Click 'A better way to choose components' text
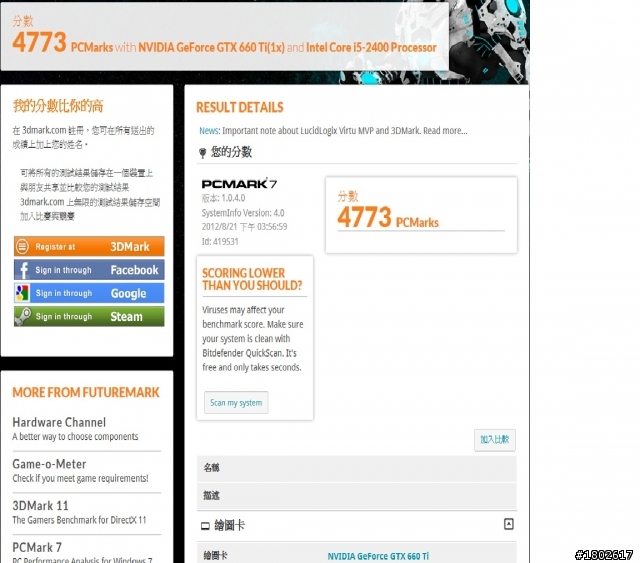Screen dimensions: 640x563 tap(76, 436)
